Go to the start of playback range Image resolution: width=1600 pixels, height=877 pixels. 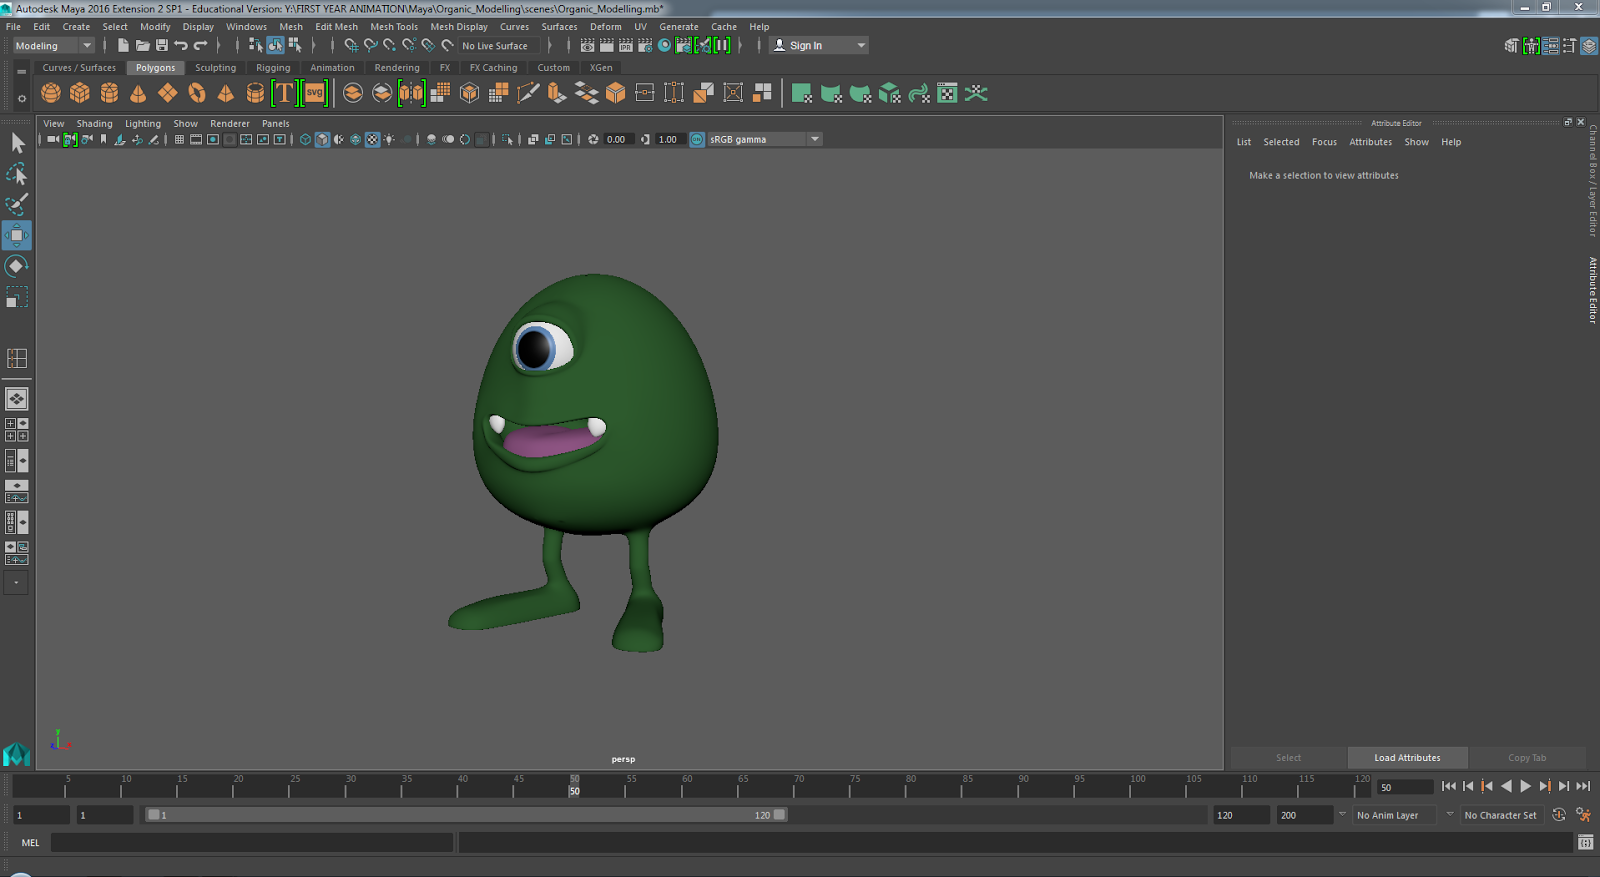pyautogui.click(x=1449, y=787)
